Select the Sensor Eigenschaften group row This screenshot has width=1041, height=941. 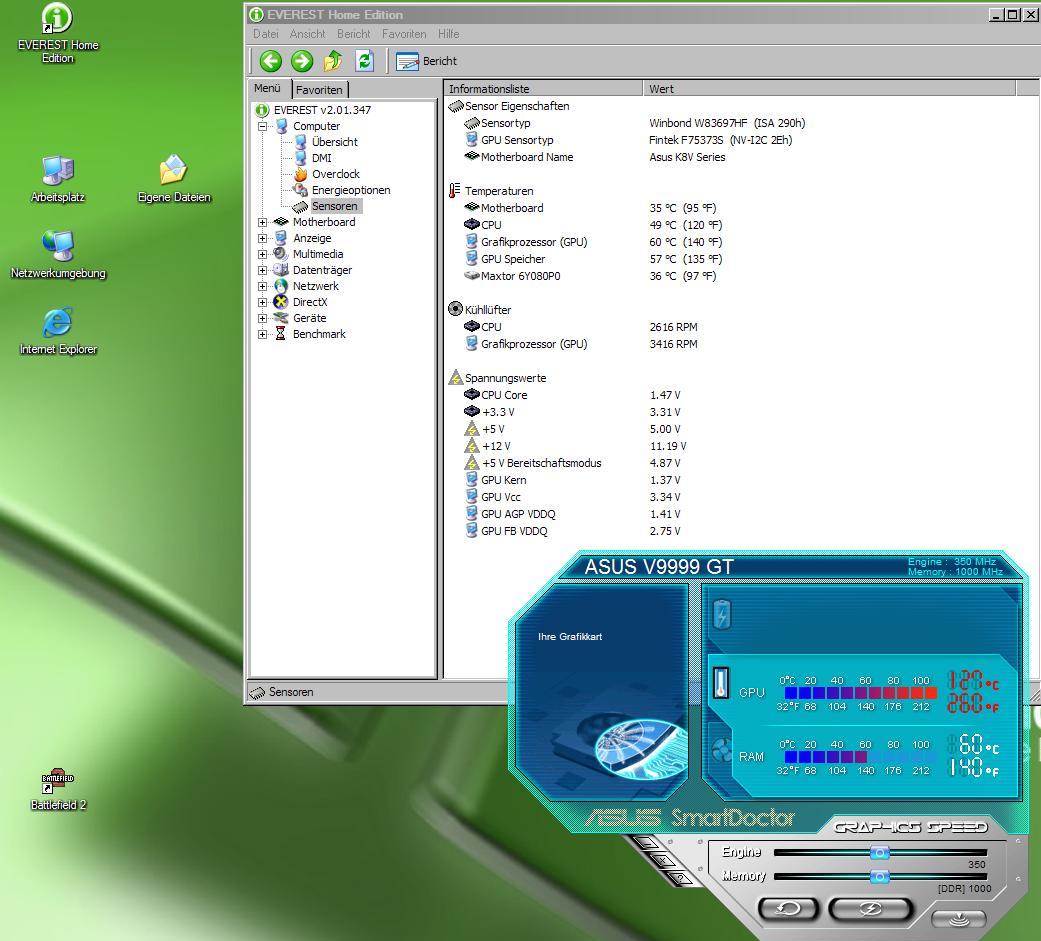517,106
